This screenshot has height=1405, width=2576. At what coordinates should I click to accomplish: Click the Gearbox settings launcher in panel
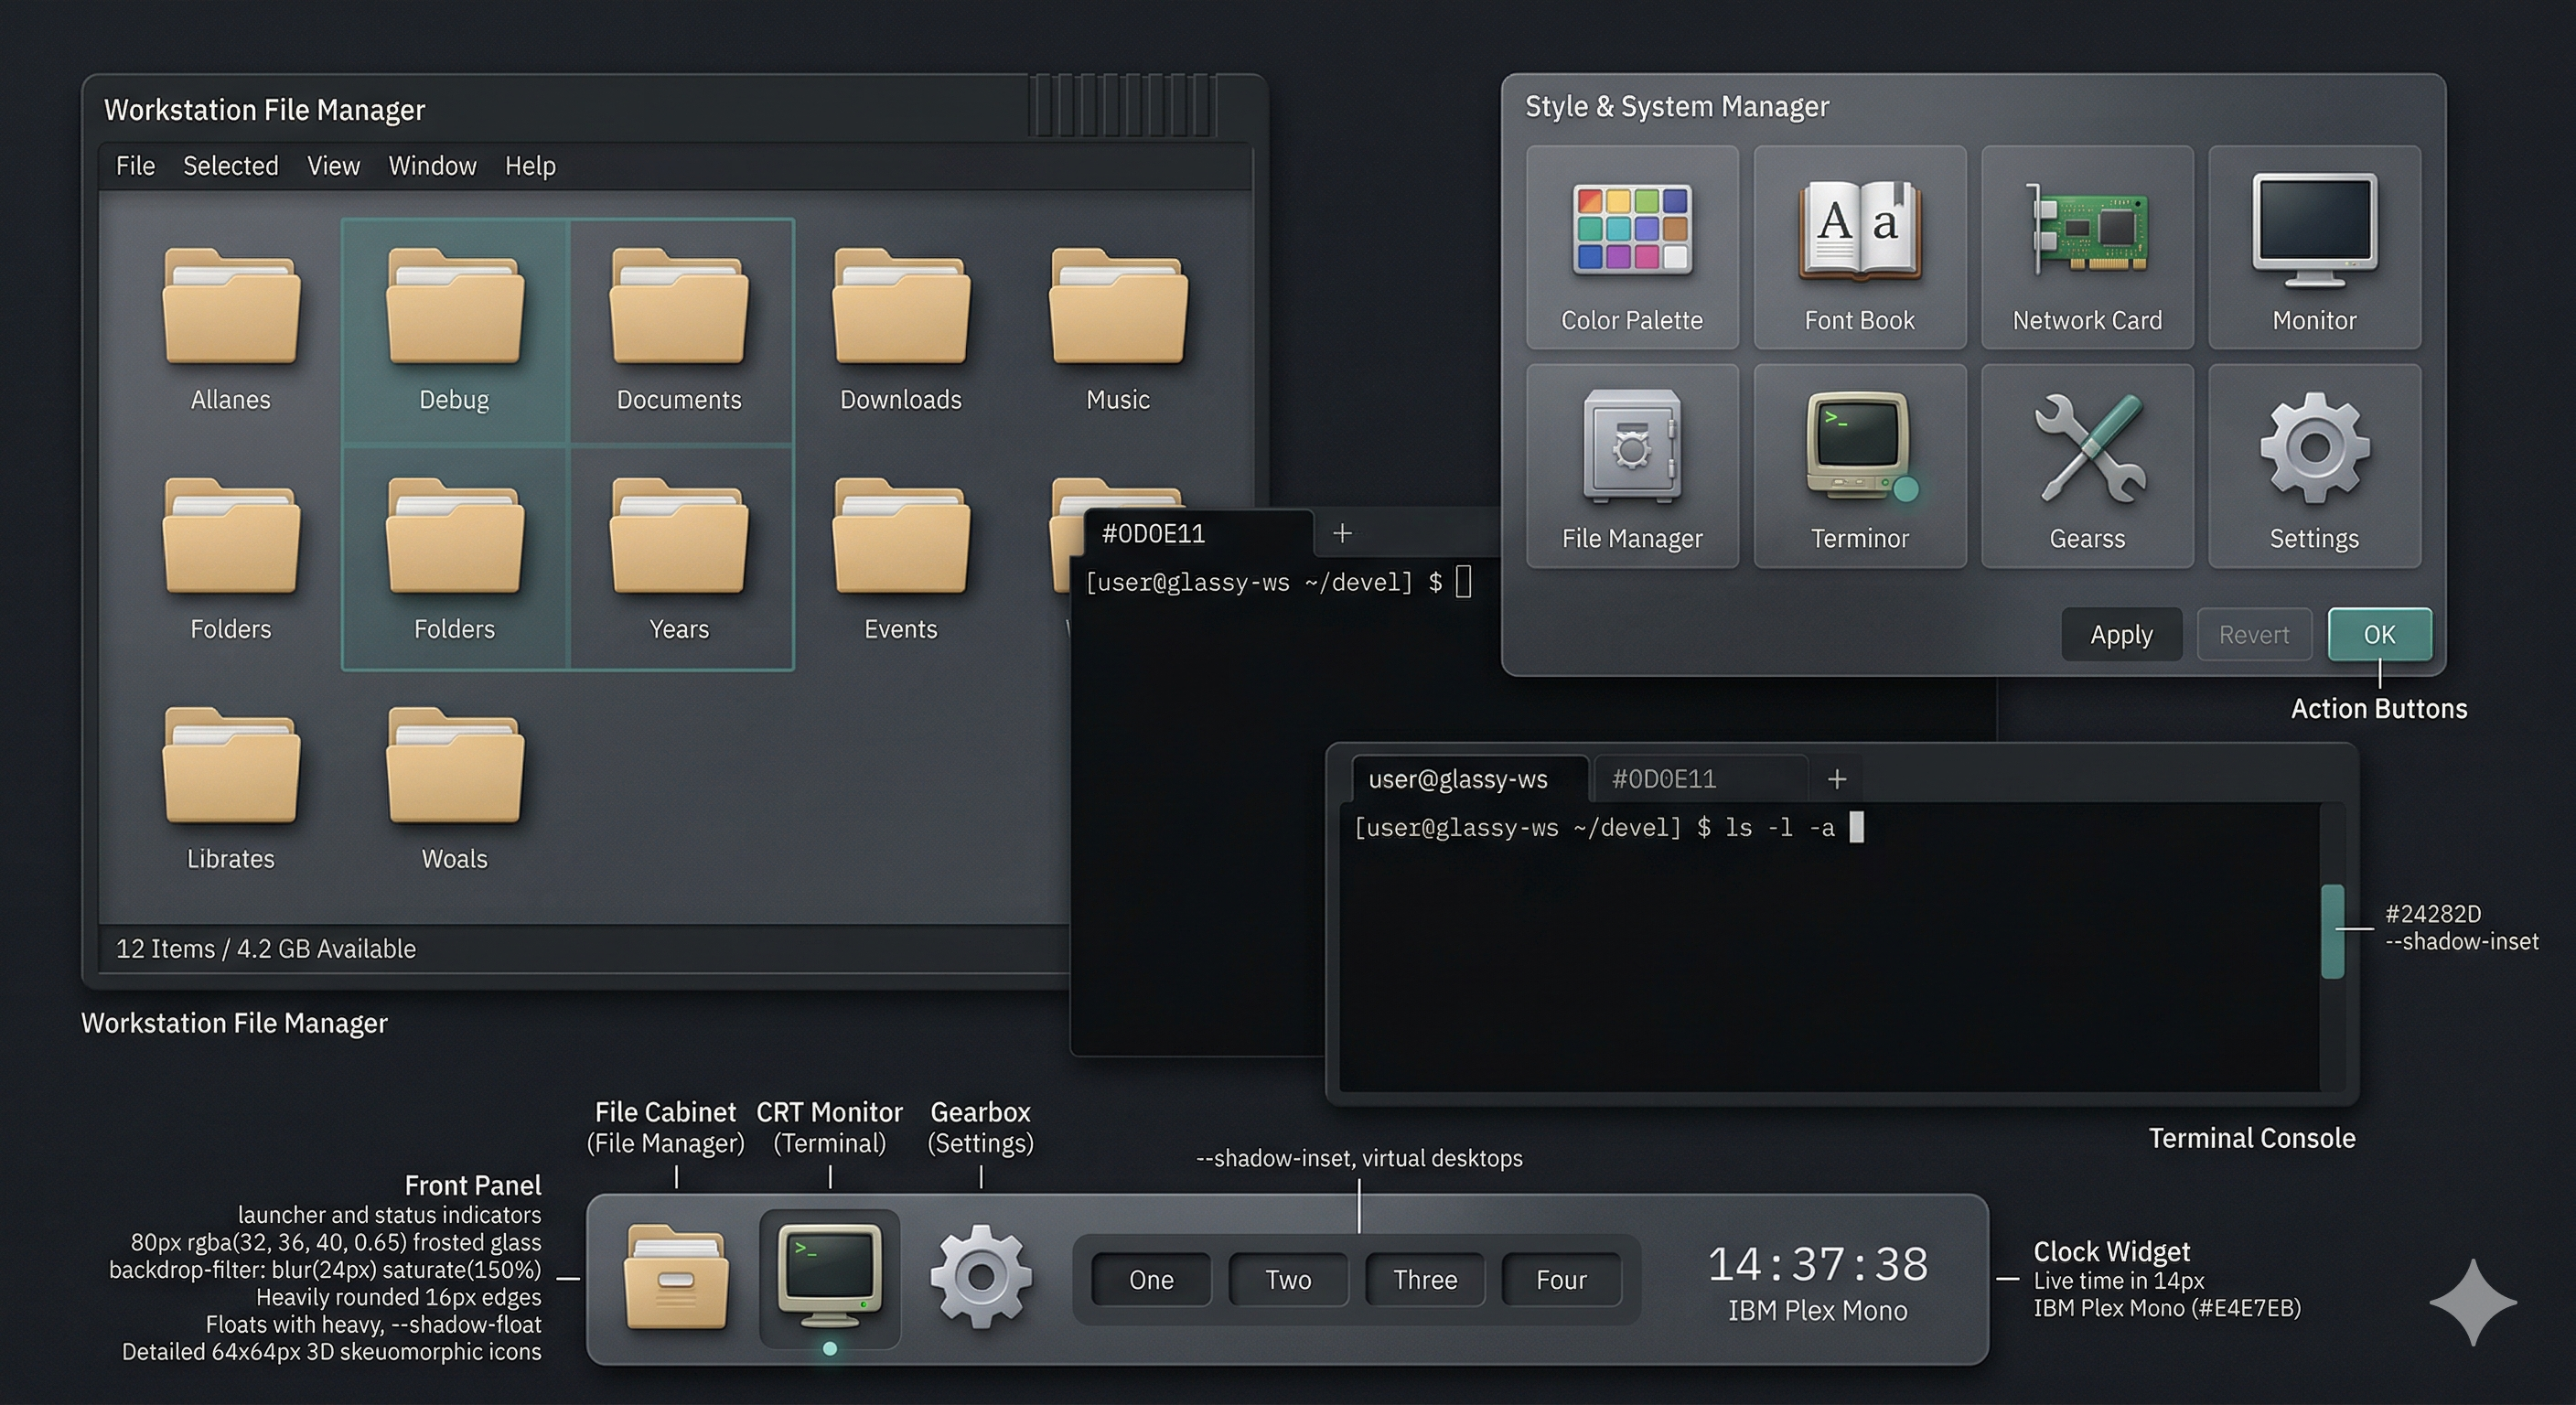pos(980,1277)
